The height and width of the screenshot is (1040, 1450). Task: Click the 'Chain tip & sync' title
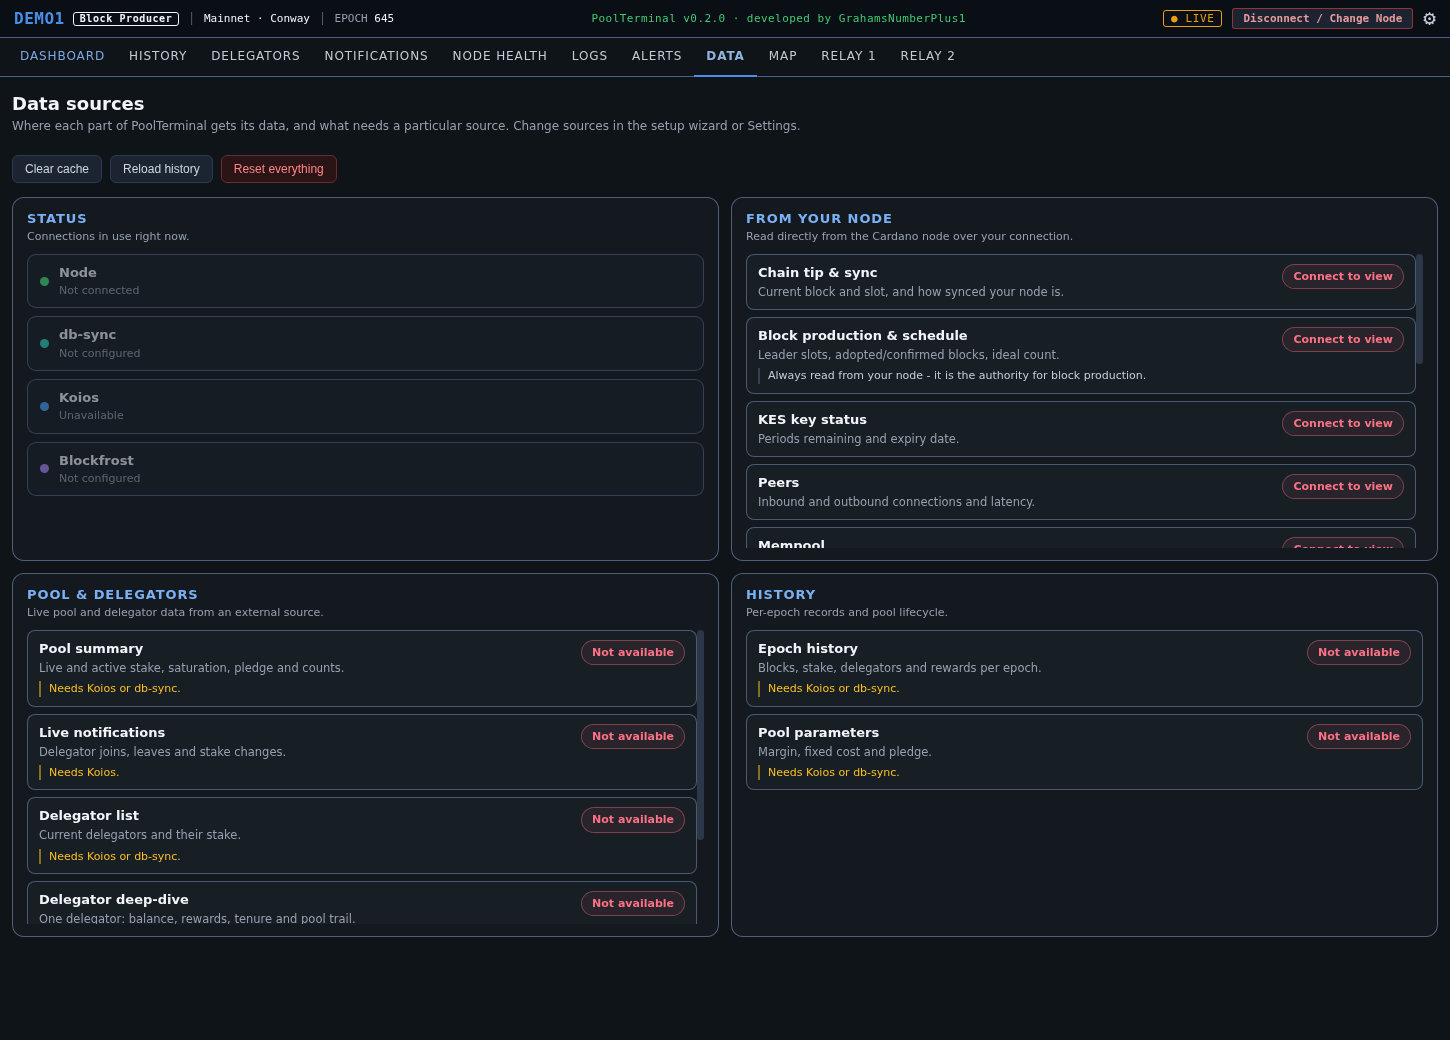coord(818,273)
